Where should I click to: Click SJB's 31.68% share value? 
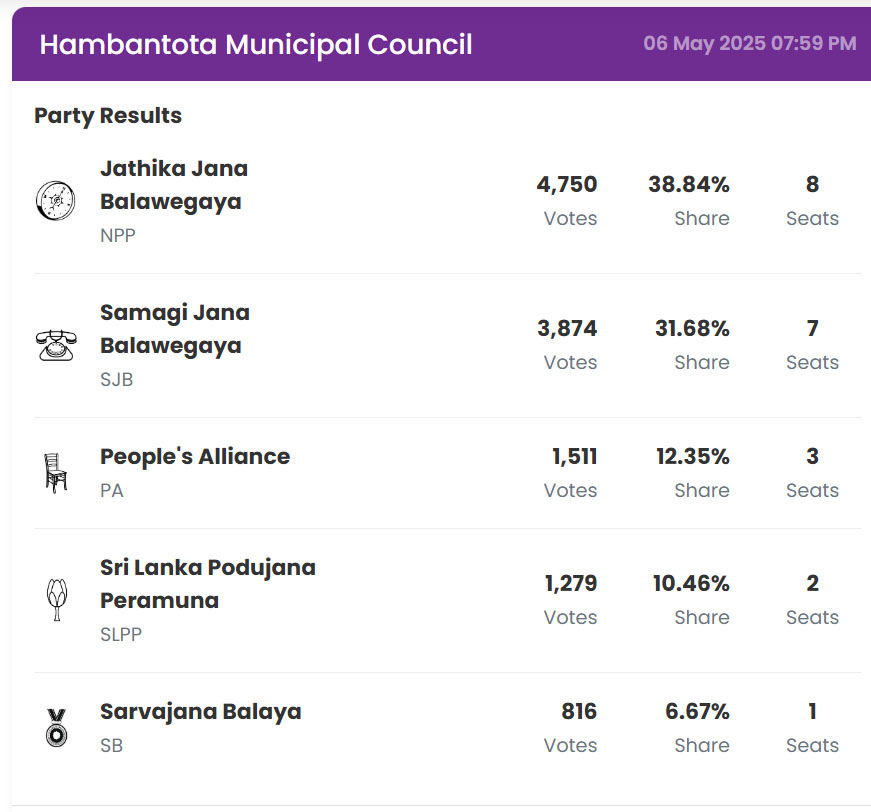coord(692,328)
